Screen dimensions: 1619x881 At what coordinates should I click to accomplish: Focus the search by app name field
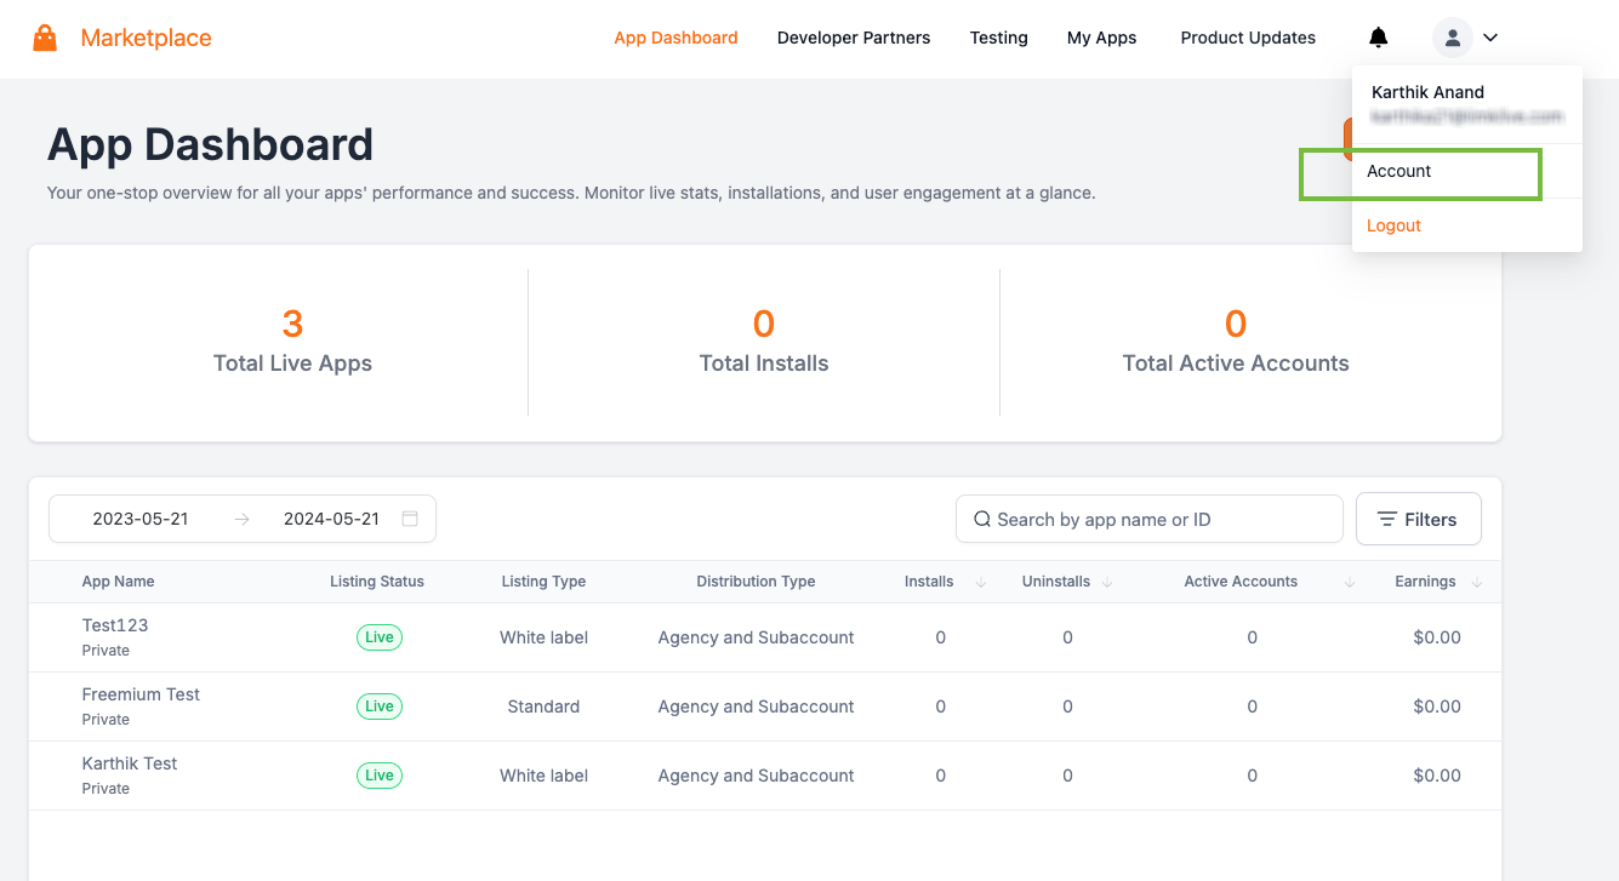pos(1149,519)
